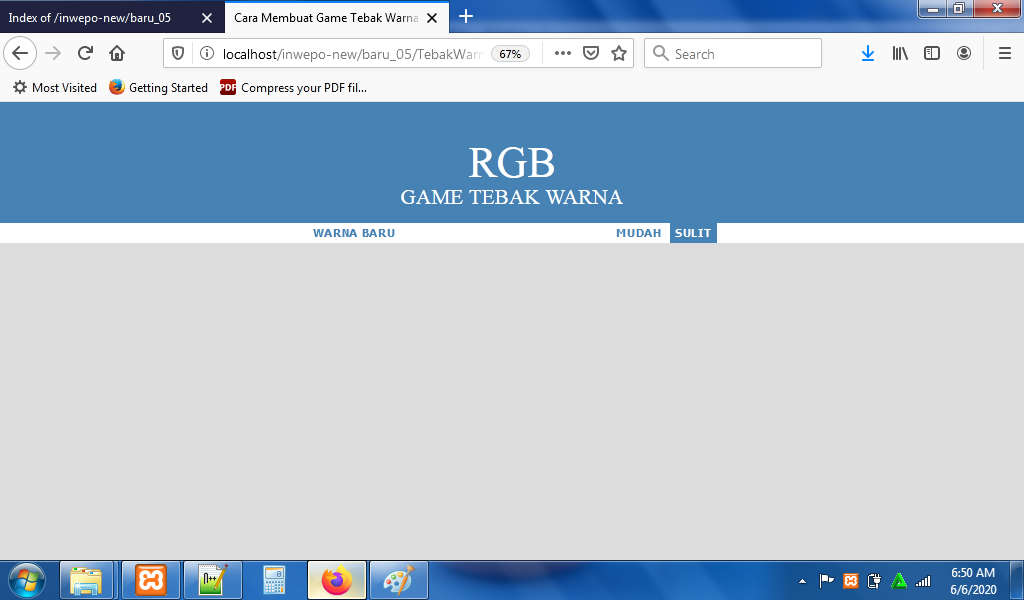1024x600 pixels.
Task: Save page to Pocket
Action: (590, 54)
